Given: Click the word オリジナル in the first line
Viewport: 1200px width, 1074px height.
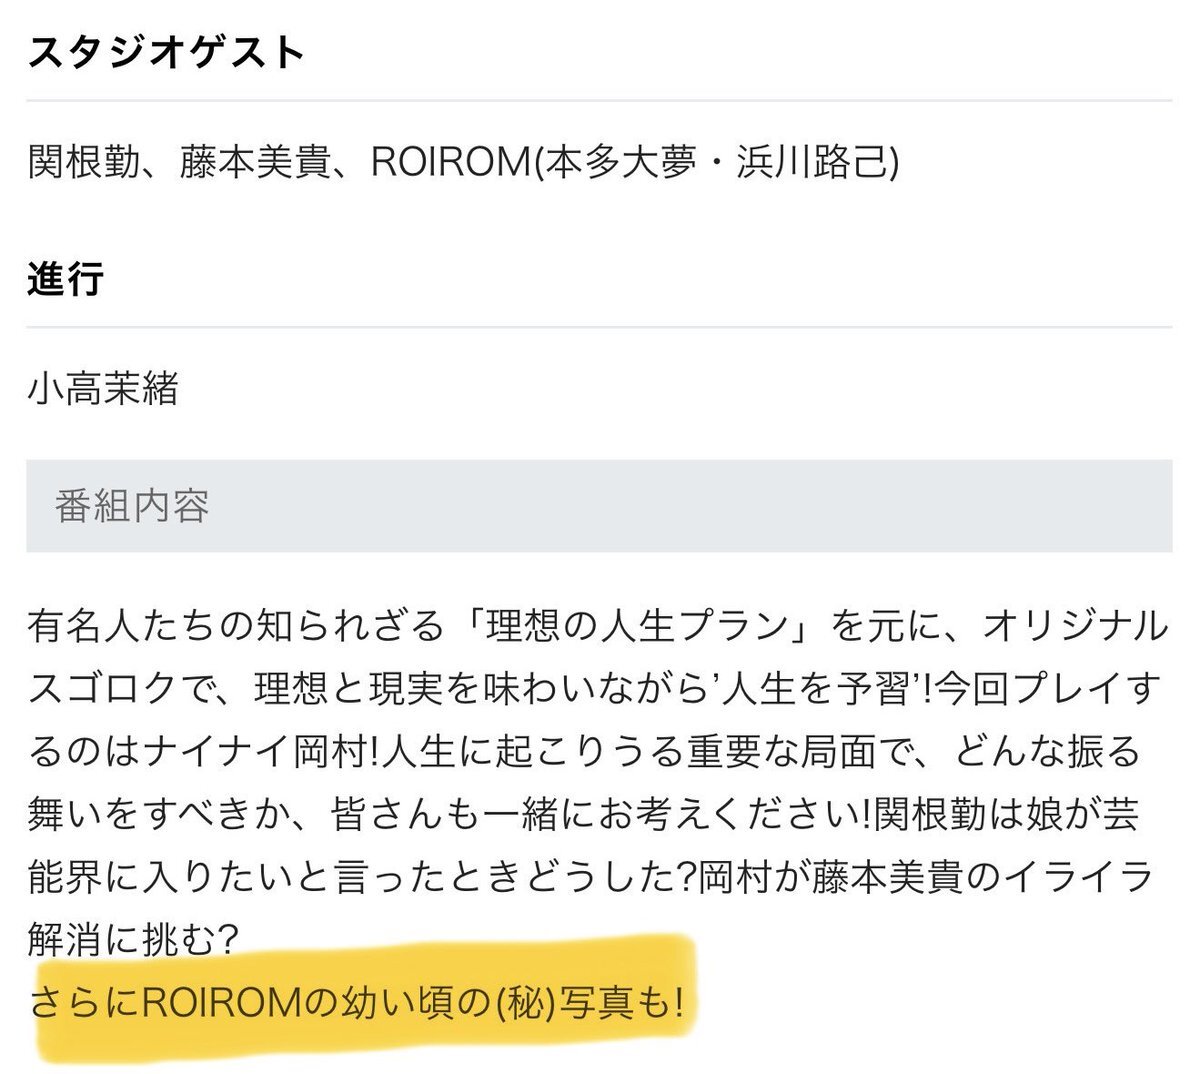Looking at the screenshot, I should click(x=1075, y=628).
